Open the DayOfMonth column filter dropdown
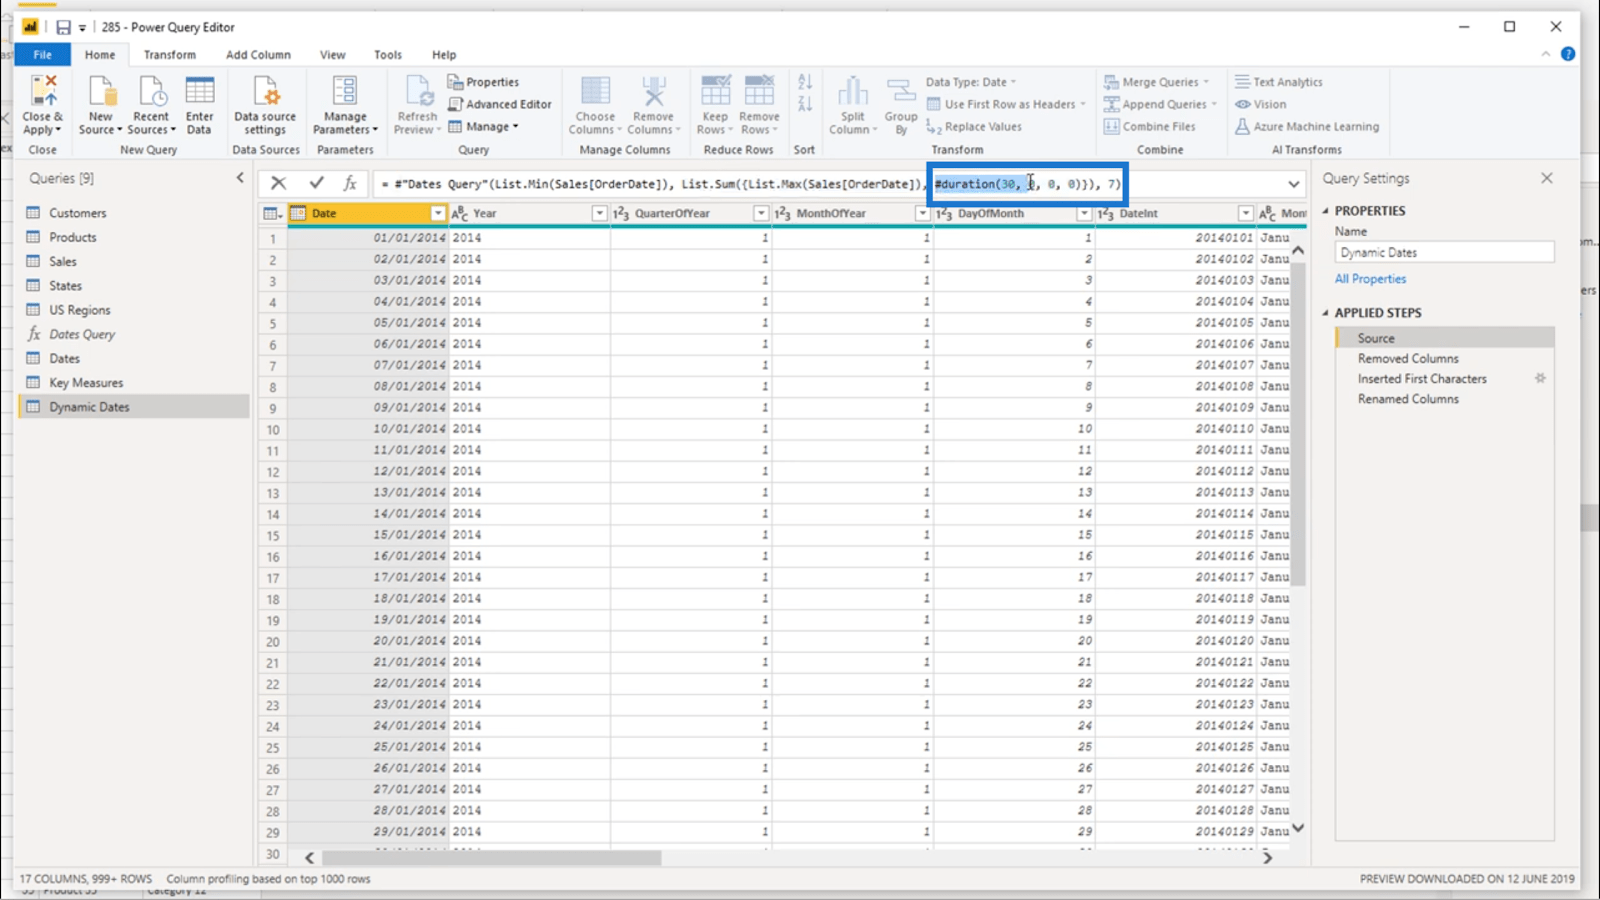 click(1084, 213)
